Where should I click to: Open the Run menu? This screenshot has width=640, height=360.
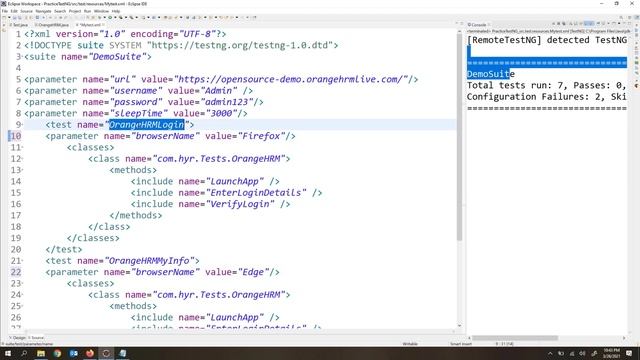tap(87, 11)
